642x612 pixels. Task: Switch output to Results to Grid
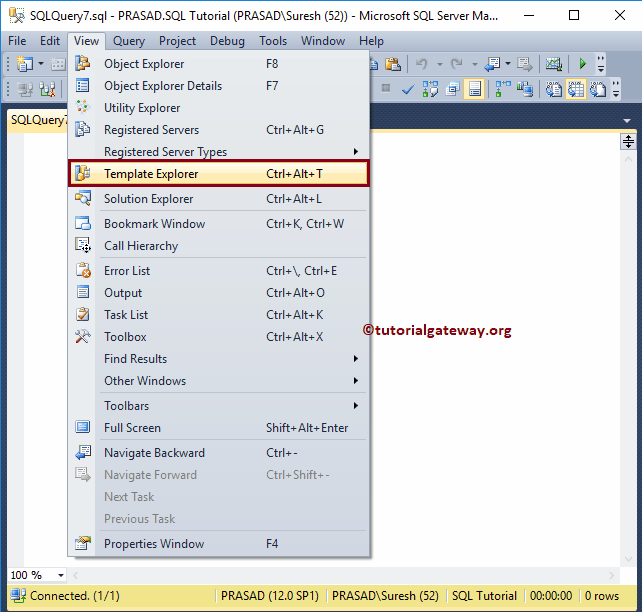coord(576,89)
